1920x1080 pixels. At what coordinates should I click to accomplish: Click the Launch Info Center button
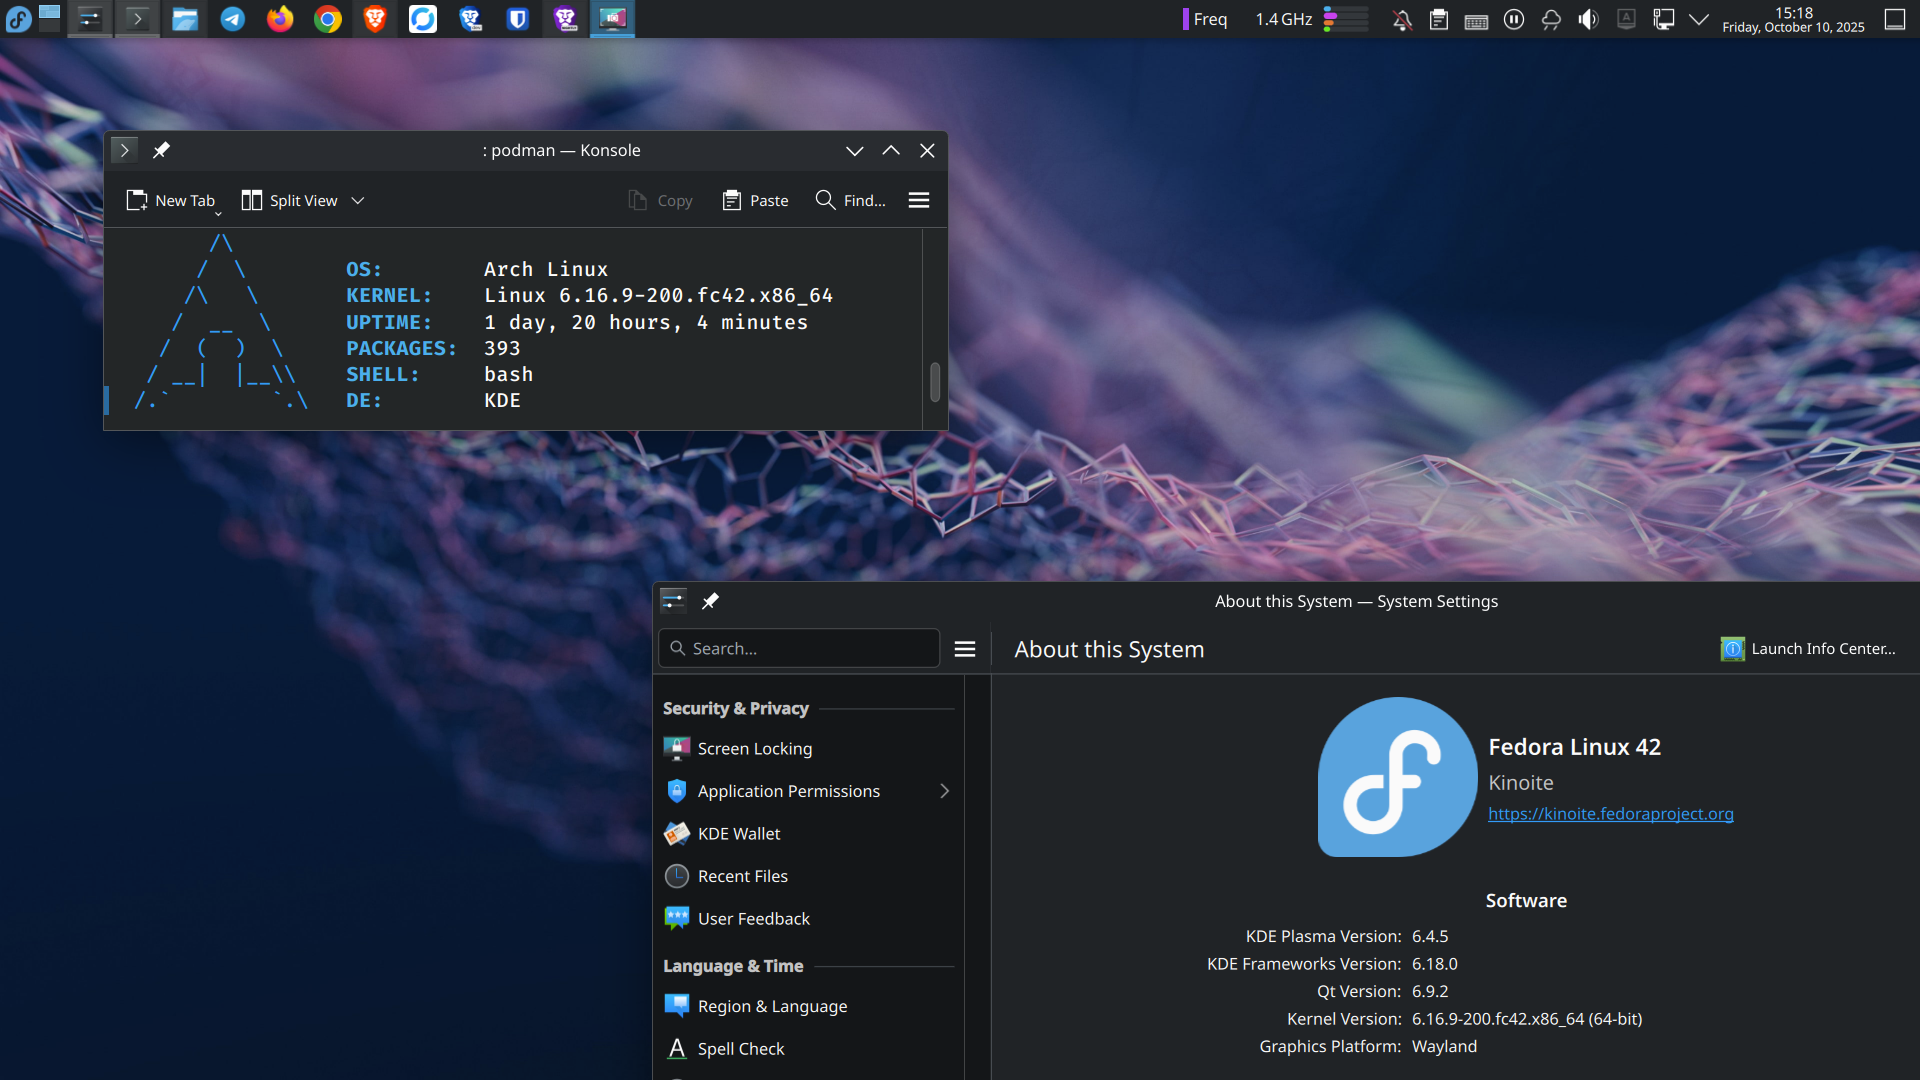click(1808, 649)
